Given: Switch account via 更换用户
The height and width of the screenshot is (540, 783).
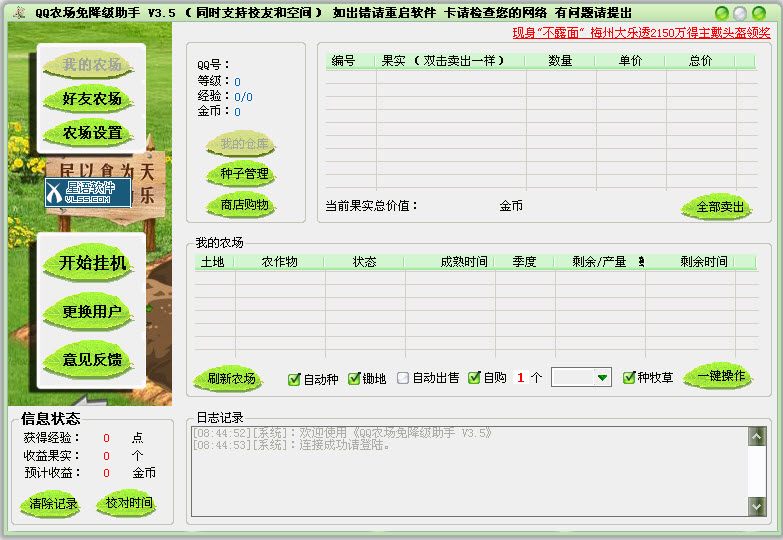Looking at the screenshot, I should (x=90, y=311).
